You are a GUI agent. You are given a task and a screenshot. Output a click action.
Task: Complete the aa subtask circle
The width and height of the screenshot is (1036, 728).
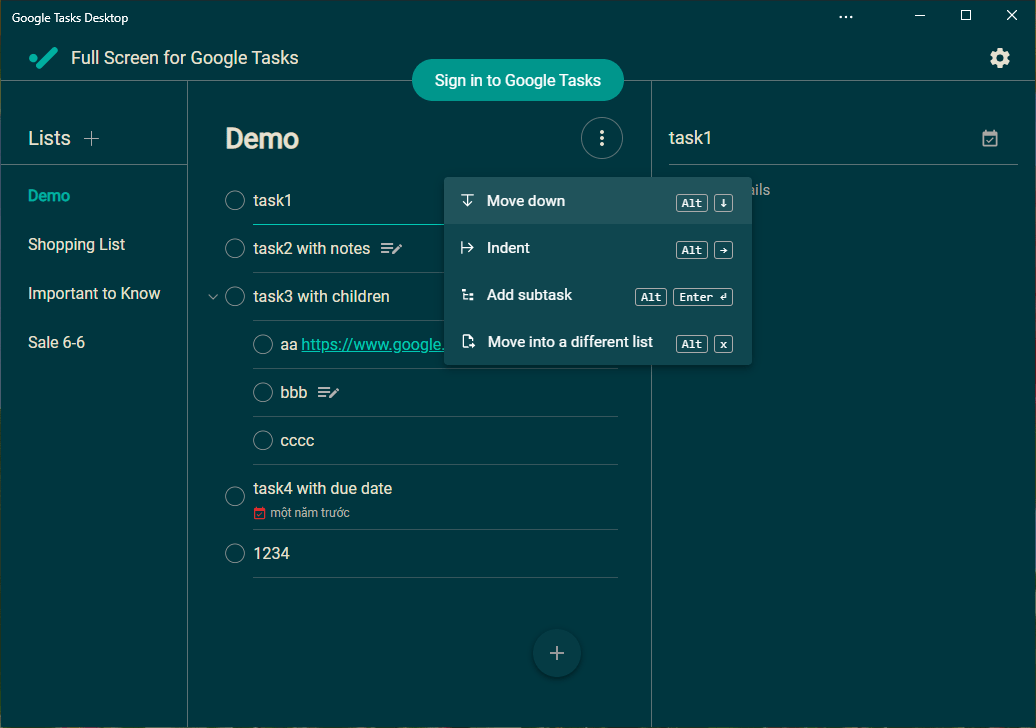click(263, 344)
